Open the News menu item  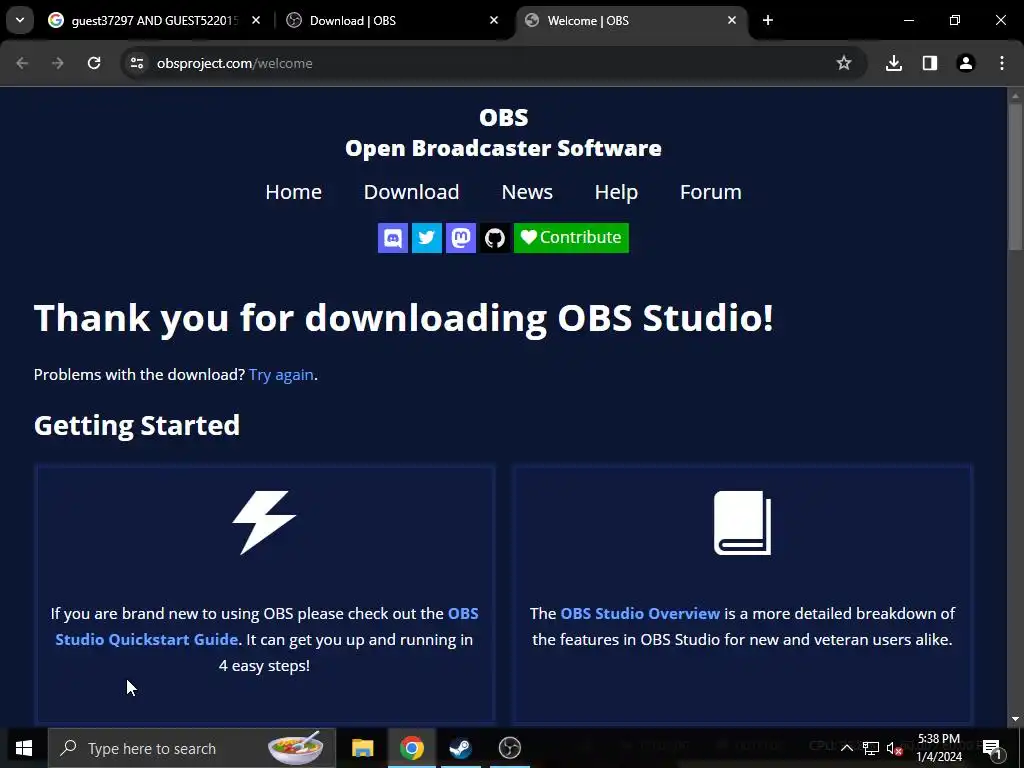pos(527,192)
